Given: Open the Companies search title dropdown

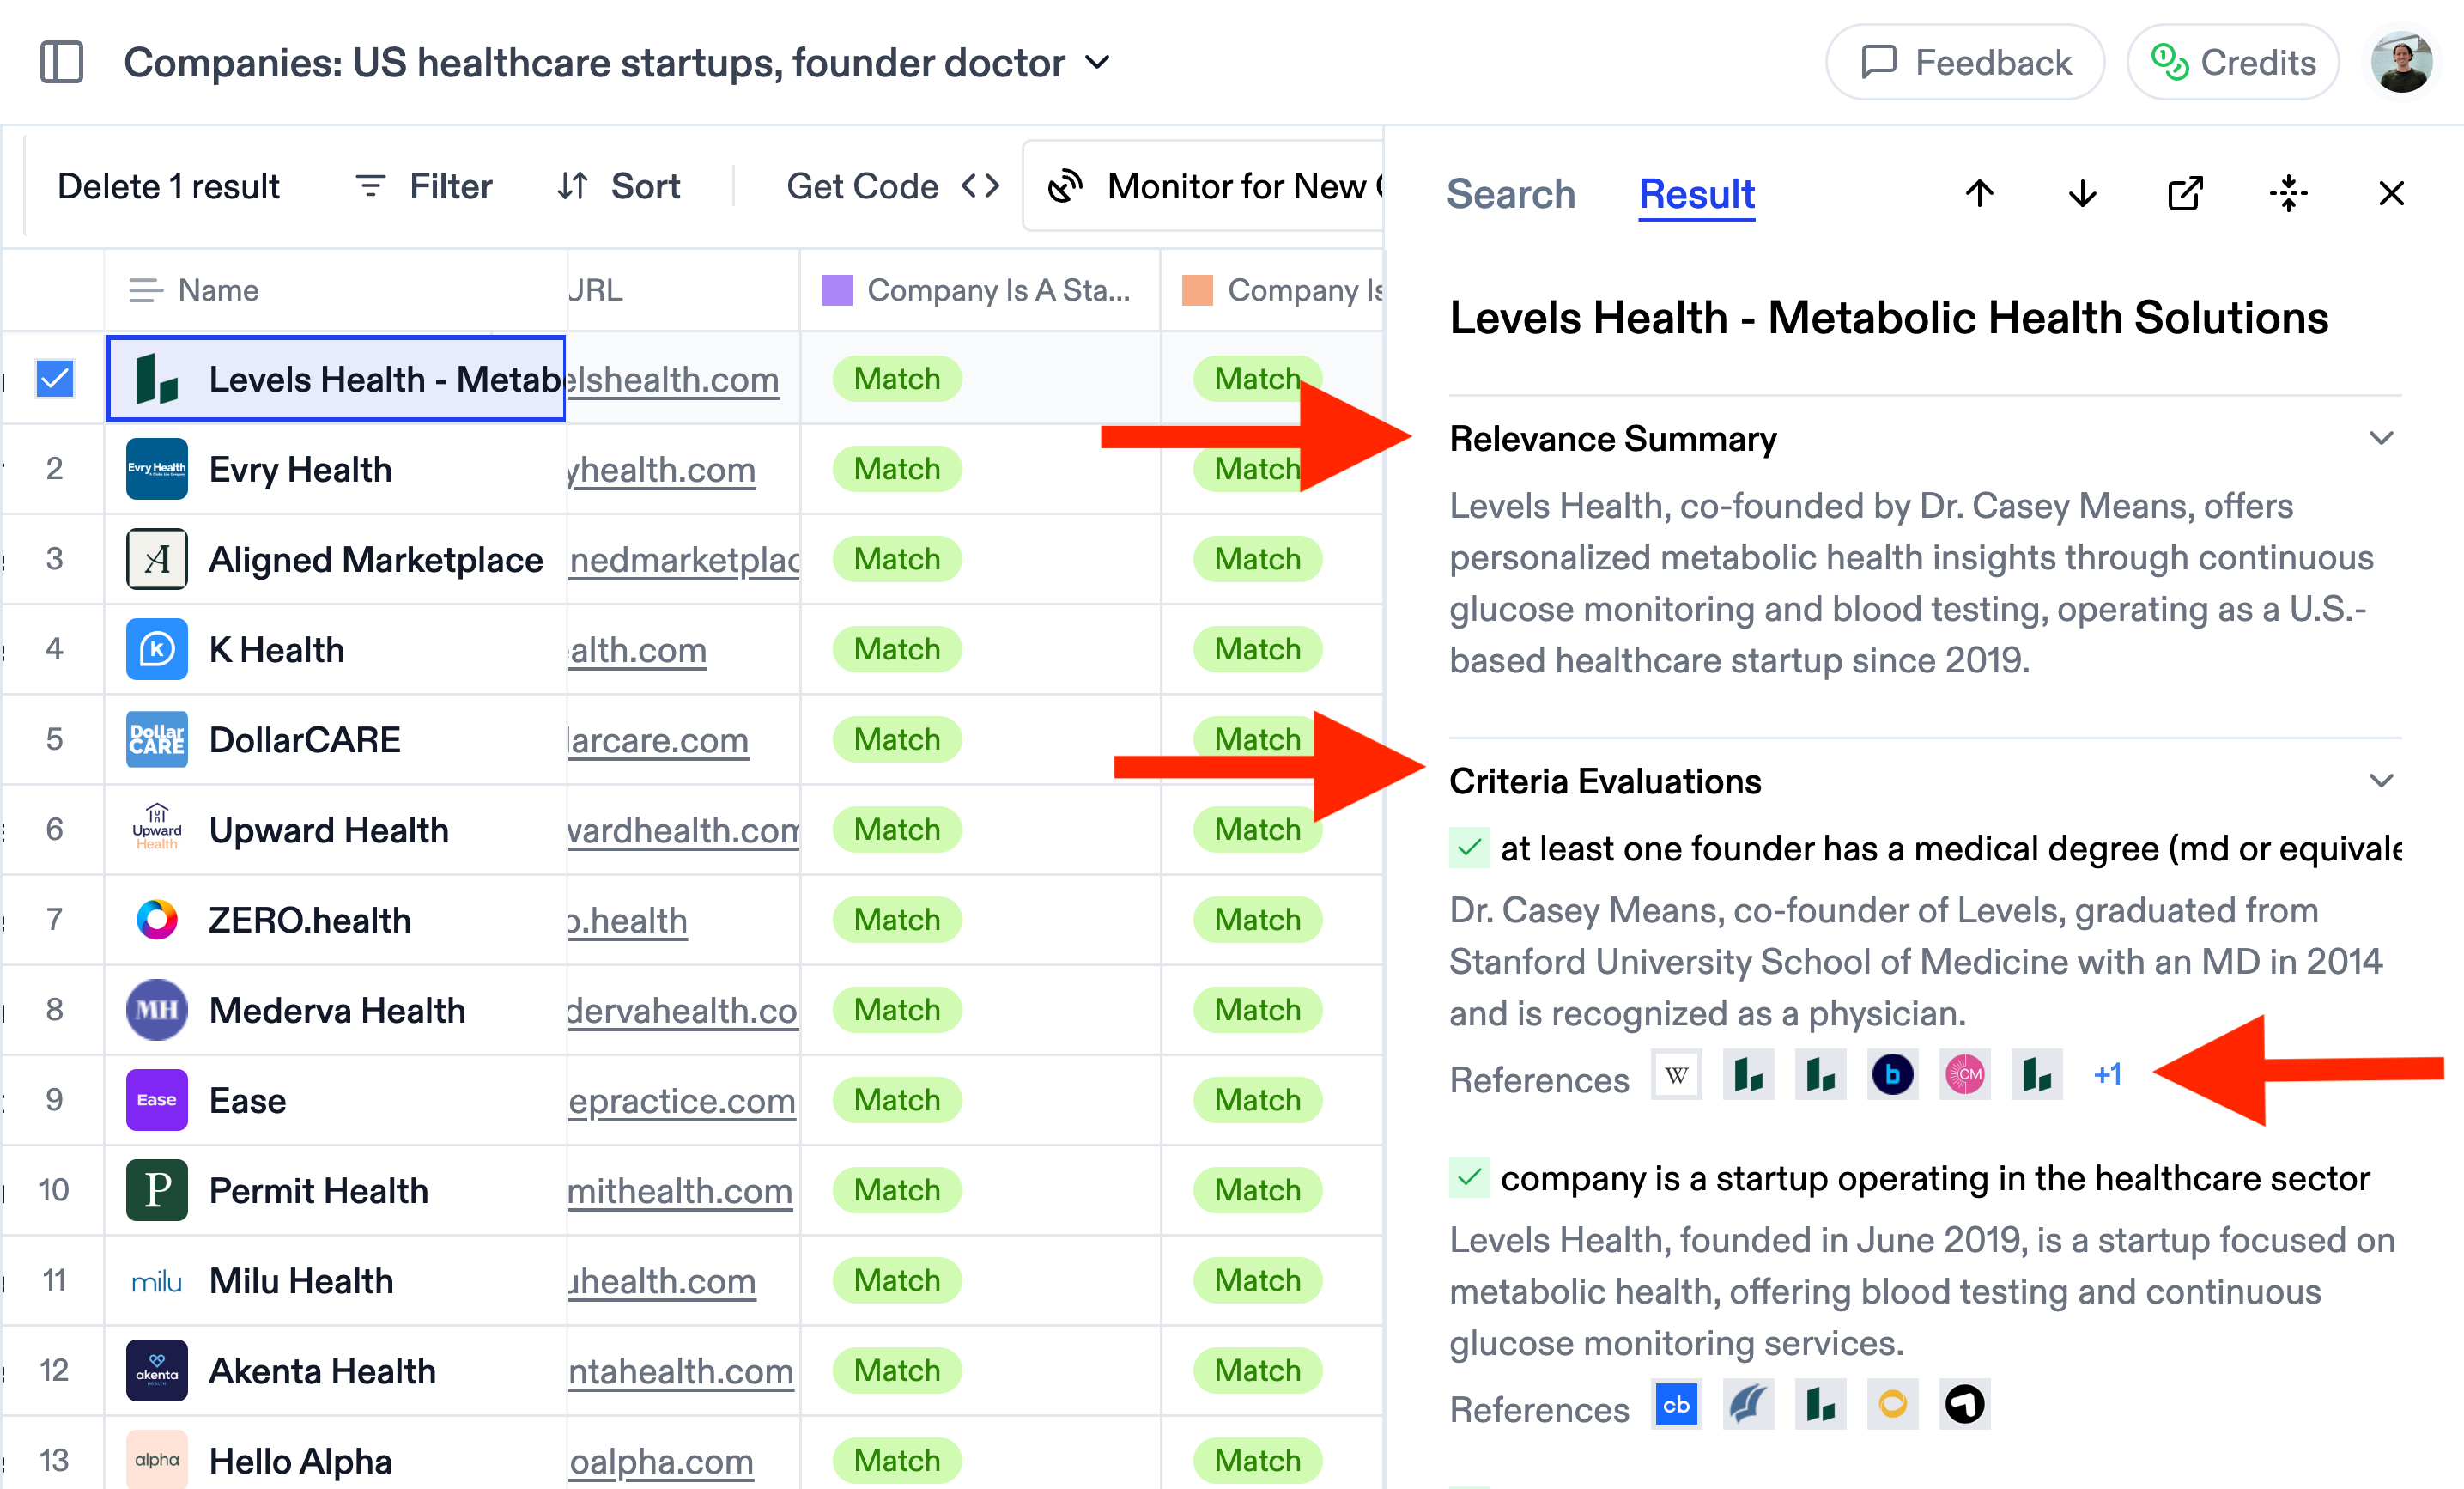Looking at the screenshot, I should pos(1097,62).
